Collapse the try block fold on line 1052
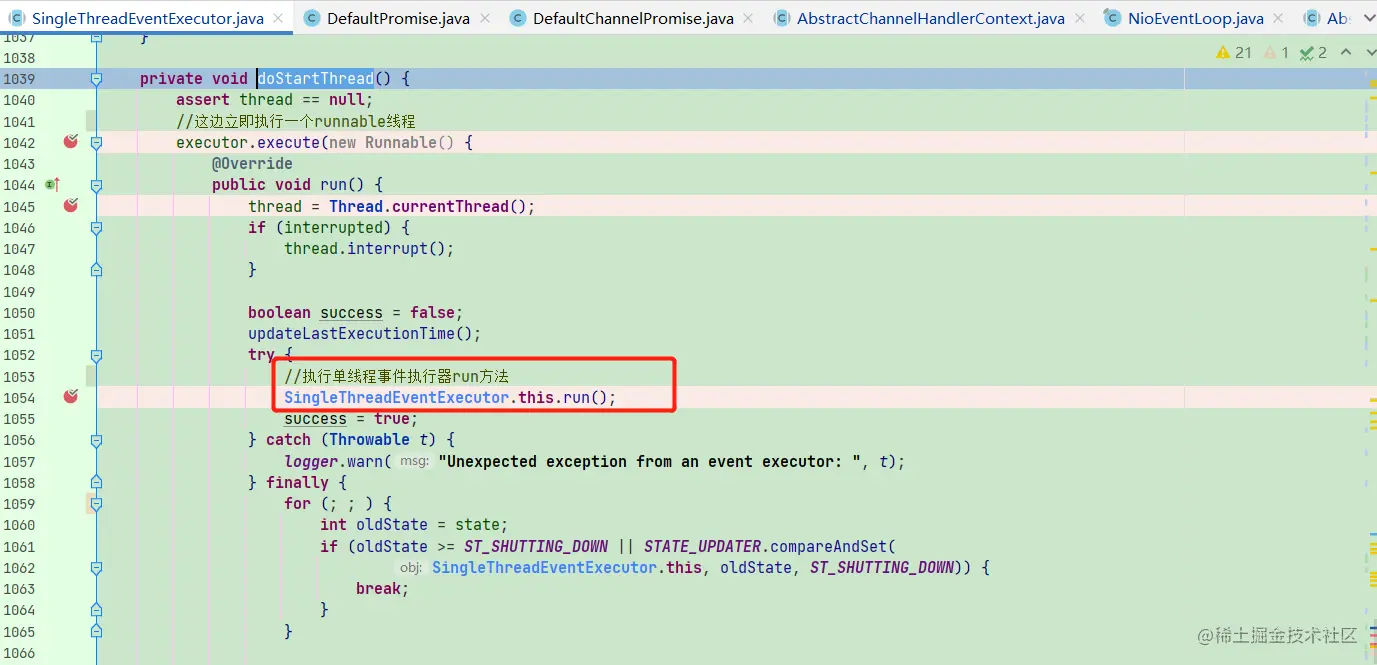Image resolution: width=1377 pixels, height=665 pixels. coord(96,355)
